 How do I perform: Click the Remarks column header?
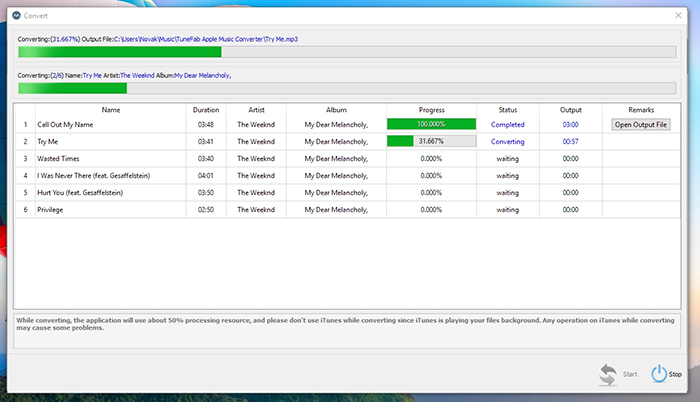coord(641,110)
